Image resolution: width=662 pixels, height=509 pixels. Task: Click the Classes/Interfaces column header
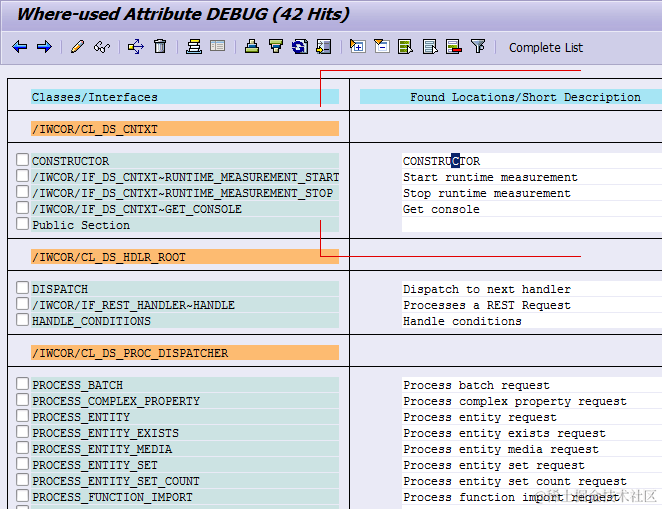[185, 97]
